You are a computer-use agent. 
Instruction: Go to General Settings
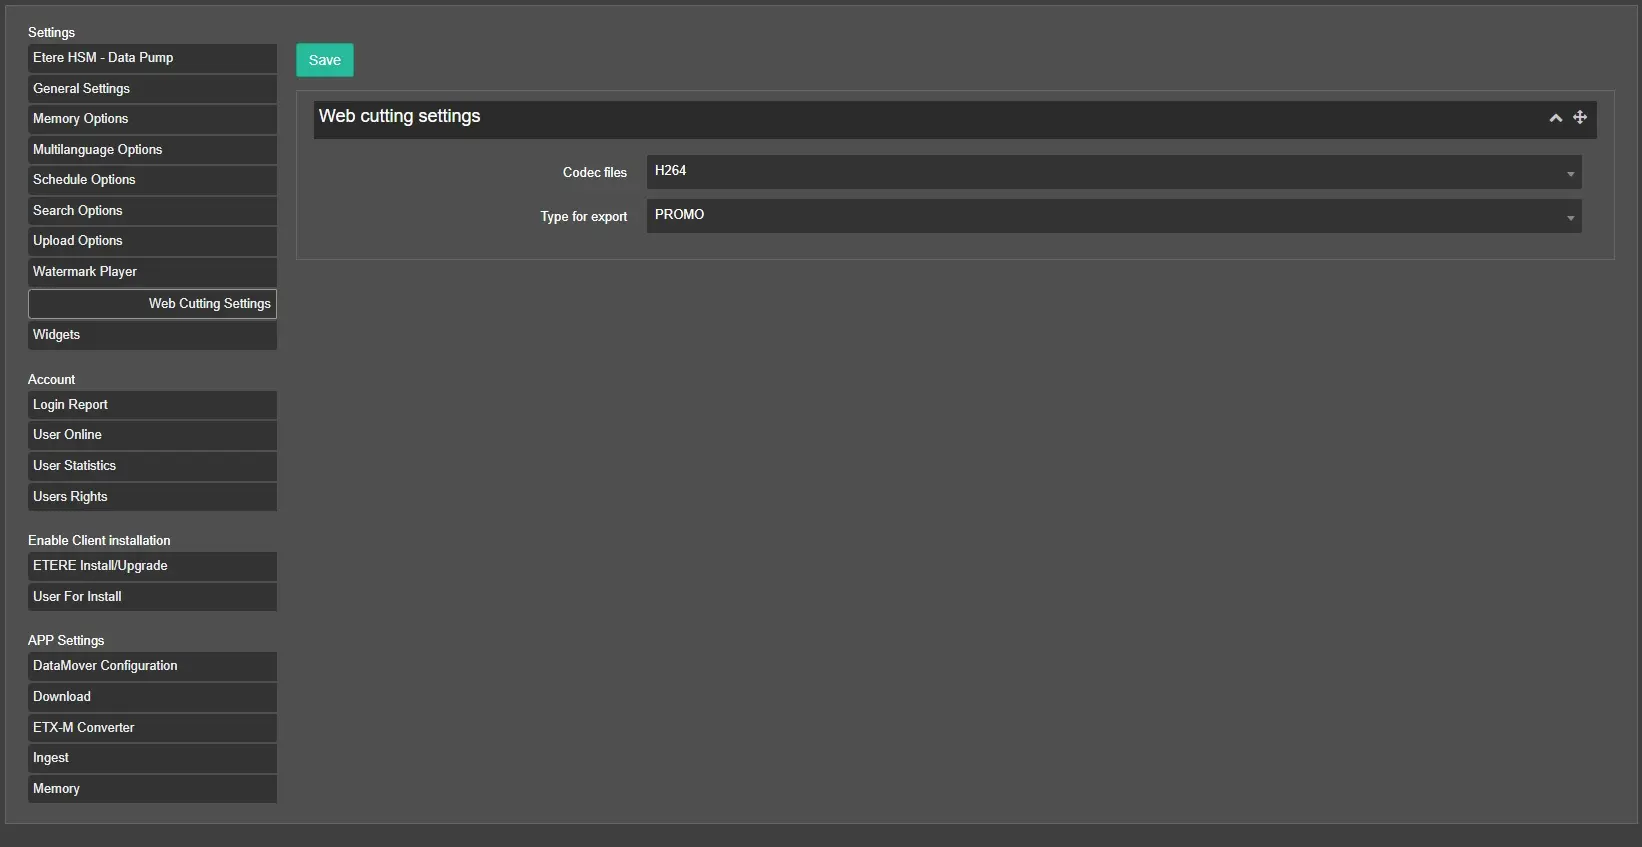point(152,89)
